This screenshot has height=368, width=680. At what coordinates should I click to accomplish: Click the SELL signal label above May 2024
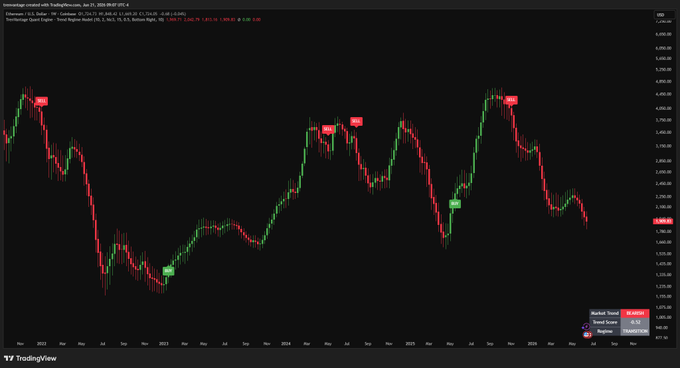coord(328,129)
